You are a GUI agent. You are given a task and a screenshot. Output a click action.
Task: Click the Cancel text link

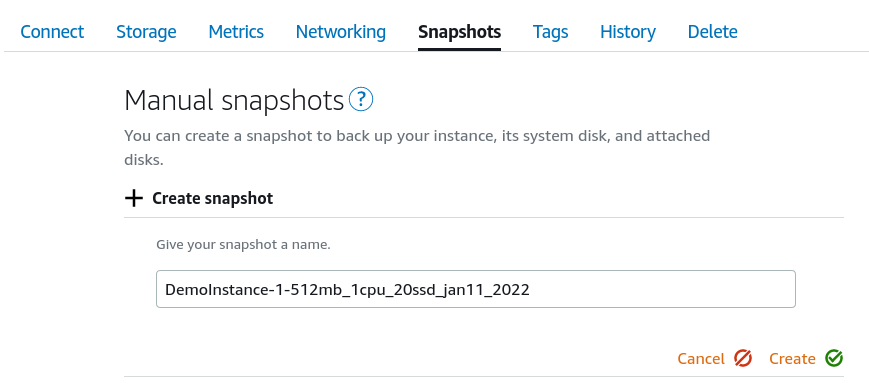pos(701,359)
